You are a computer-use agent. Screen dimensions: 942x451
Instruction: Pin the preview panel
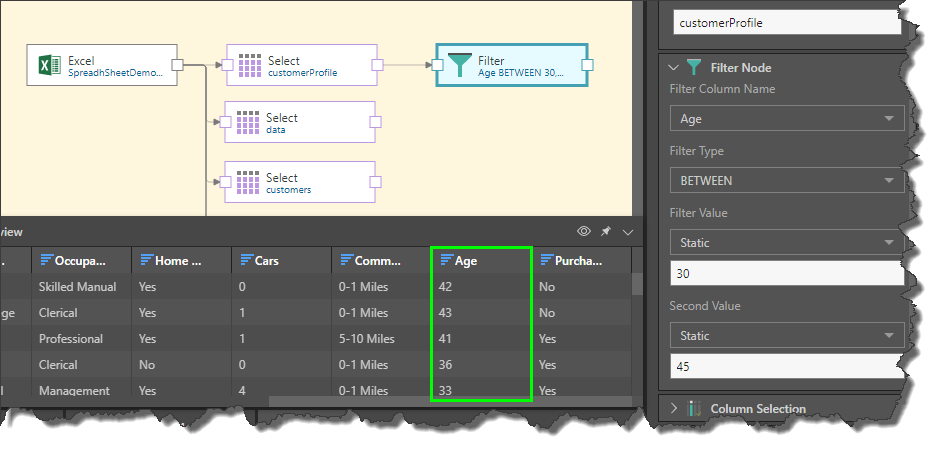click(x=606, y=231)
